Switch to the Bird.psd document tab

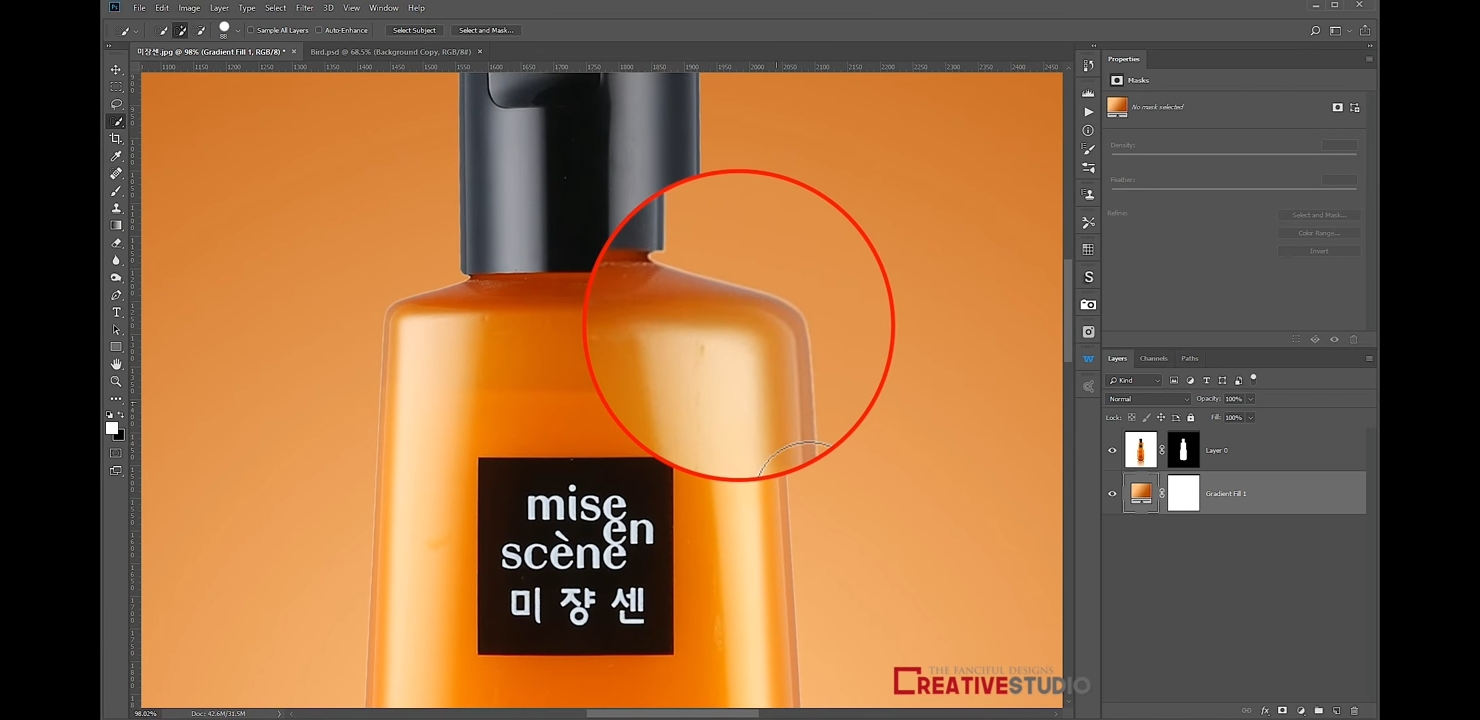390,51
